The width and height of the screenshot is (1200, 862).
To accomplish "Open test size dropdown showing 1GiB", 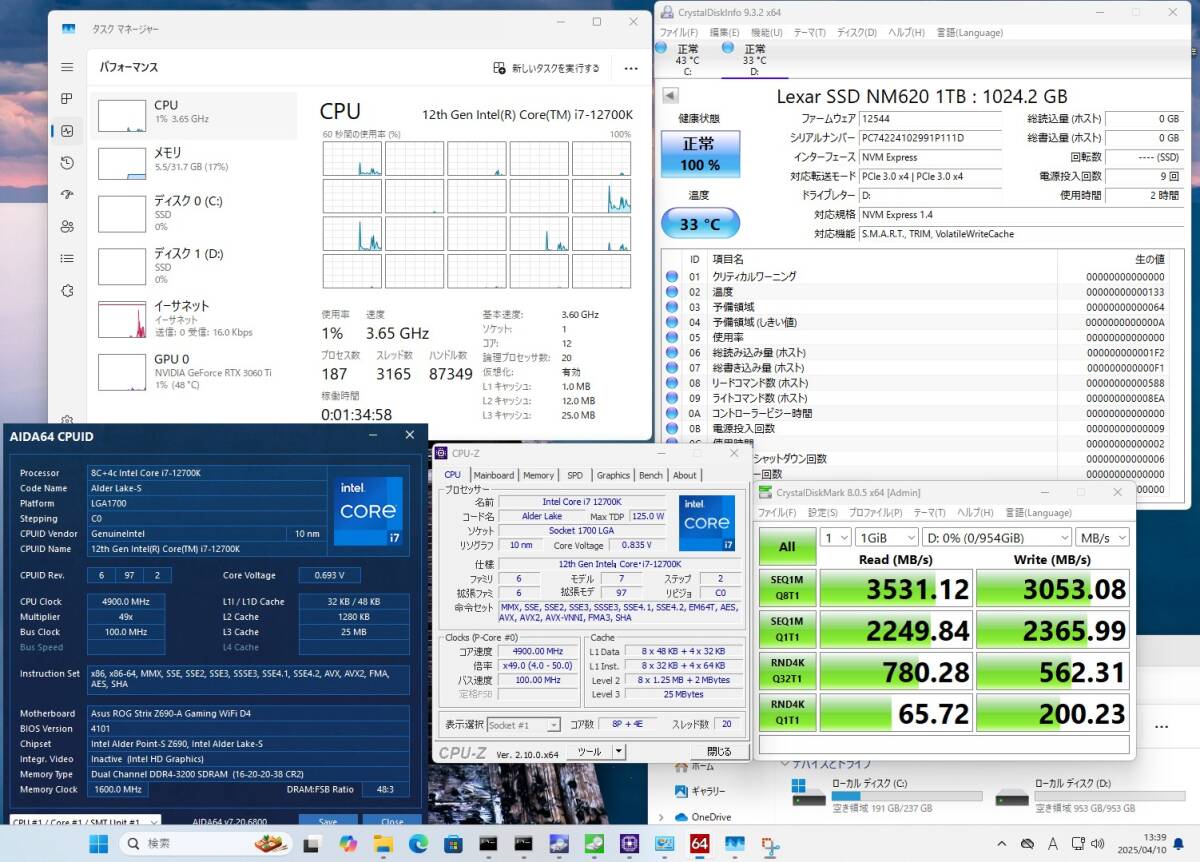I will (x=886, y=537).
